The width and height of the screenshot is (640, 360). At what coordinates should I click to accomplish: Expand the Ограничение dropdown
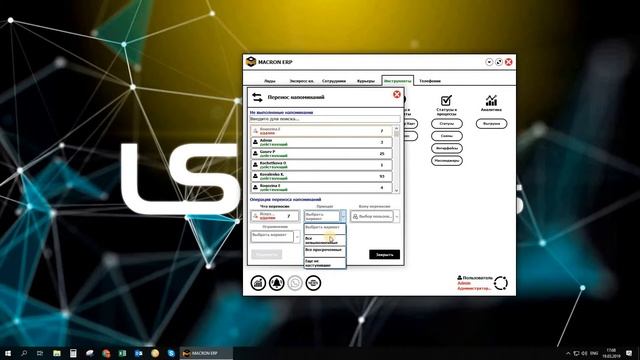pyautogui.click(x=297, y=237)
